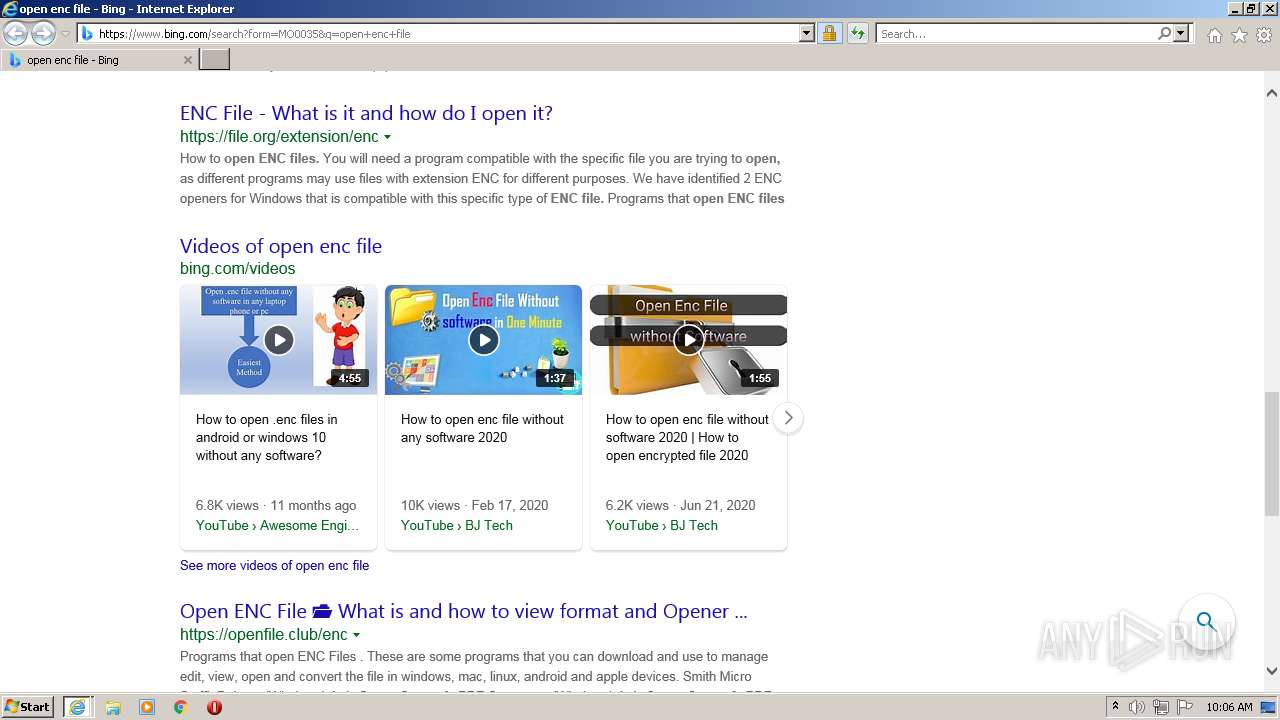Play the 1:55 'Open Enc File' video thumbnail

click(689, 340)
